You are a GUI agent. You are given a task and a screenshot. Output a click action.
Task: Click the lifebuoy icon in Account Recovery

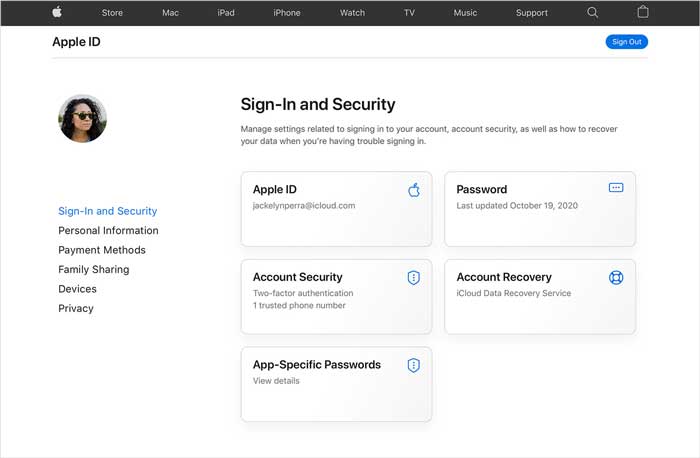pyautogui.click(x=616, y=278)
